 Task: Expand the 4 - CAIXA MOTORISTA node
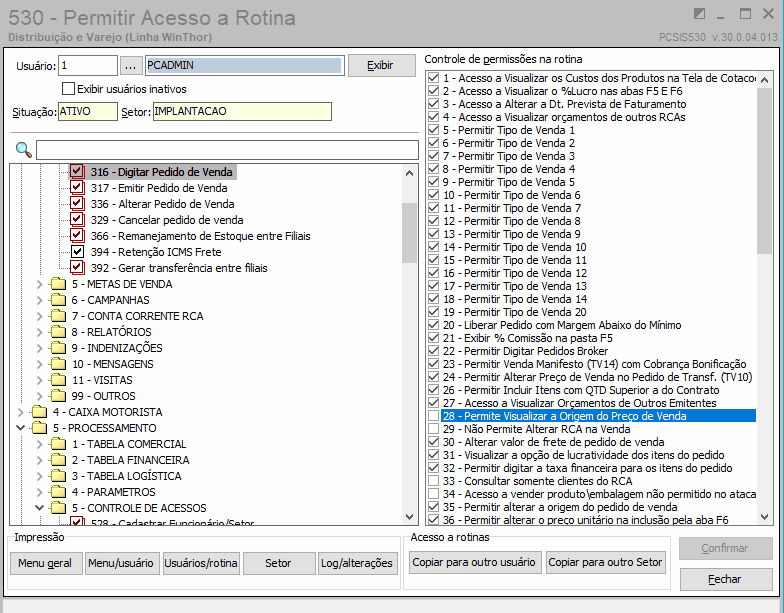pos(20,412)
